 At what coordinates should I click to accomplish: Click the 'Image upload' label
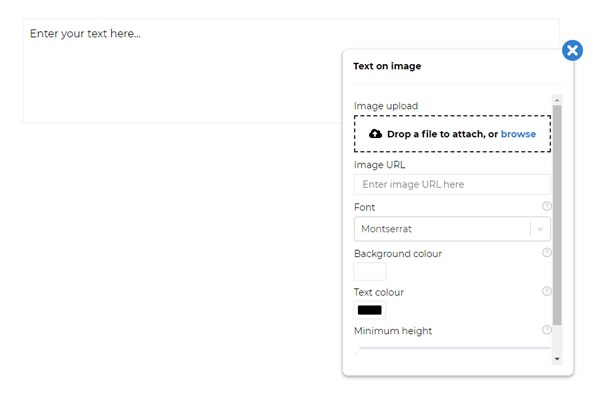coord(386,106)
